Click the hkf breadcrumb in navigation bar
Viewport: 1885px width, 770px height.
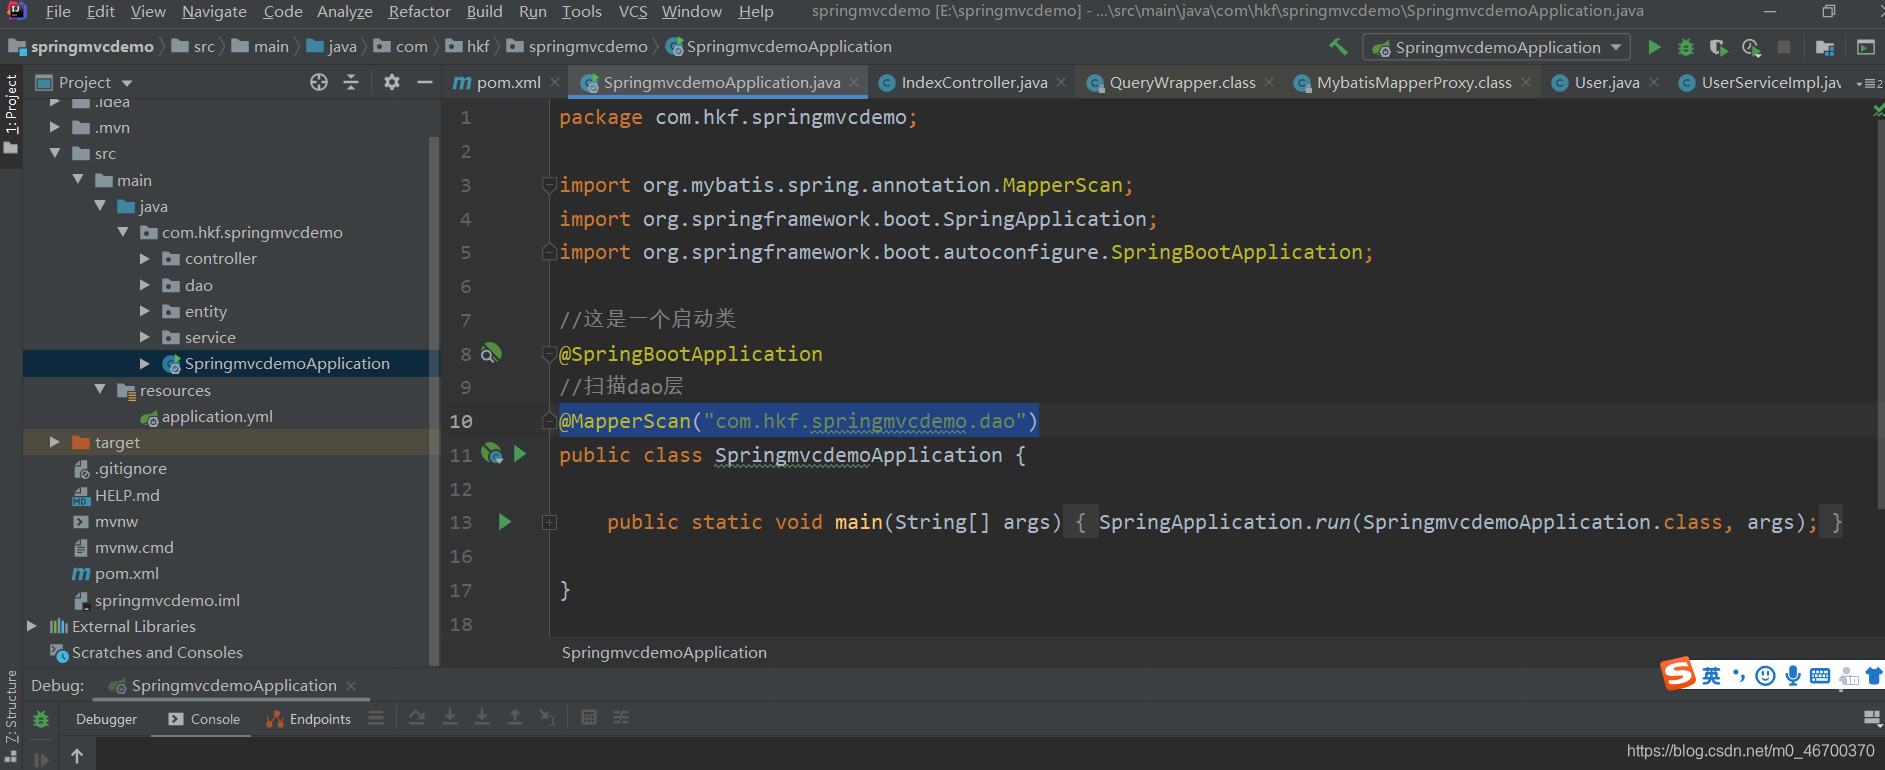(x=468, y=47)
